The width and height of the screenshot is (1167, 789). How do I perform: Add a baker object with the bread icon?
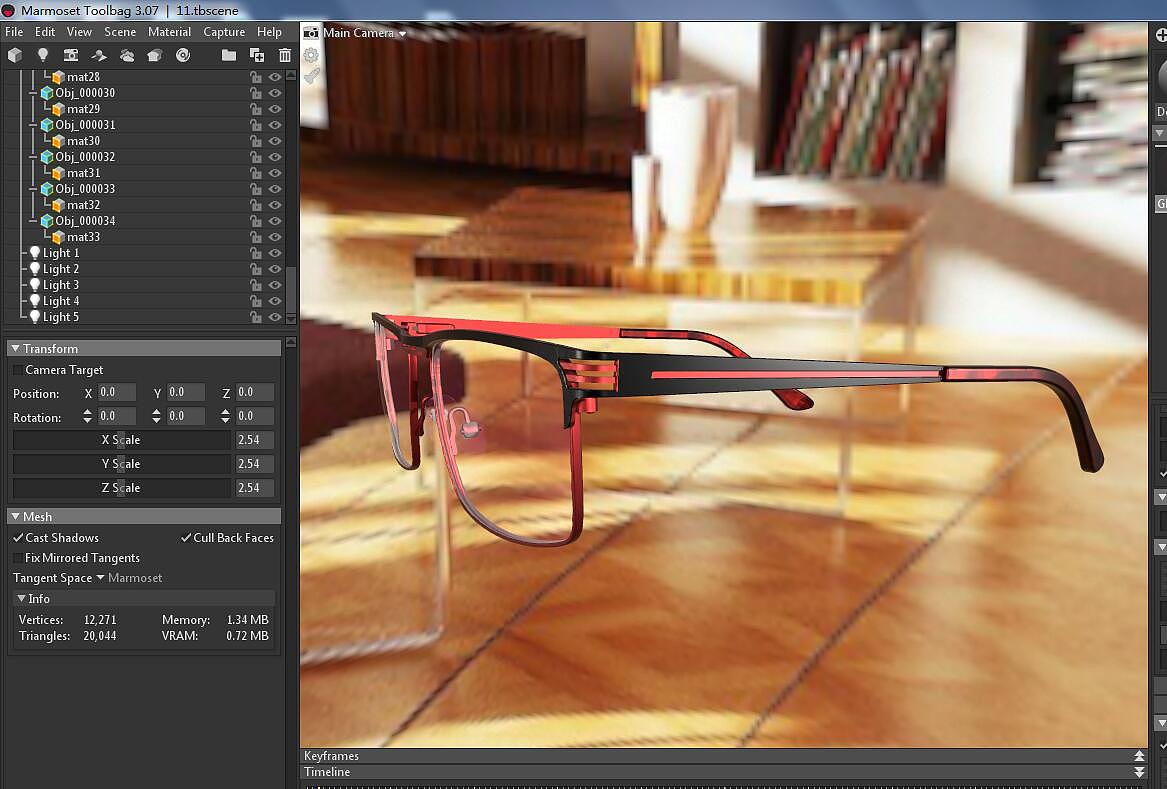(x=155, y=55)
